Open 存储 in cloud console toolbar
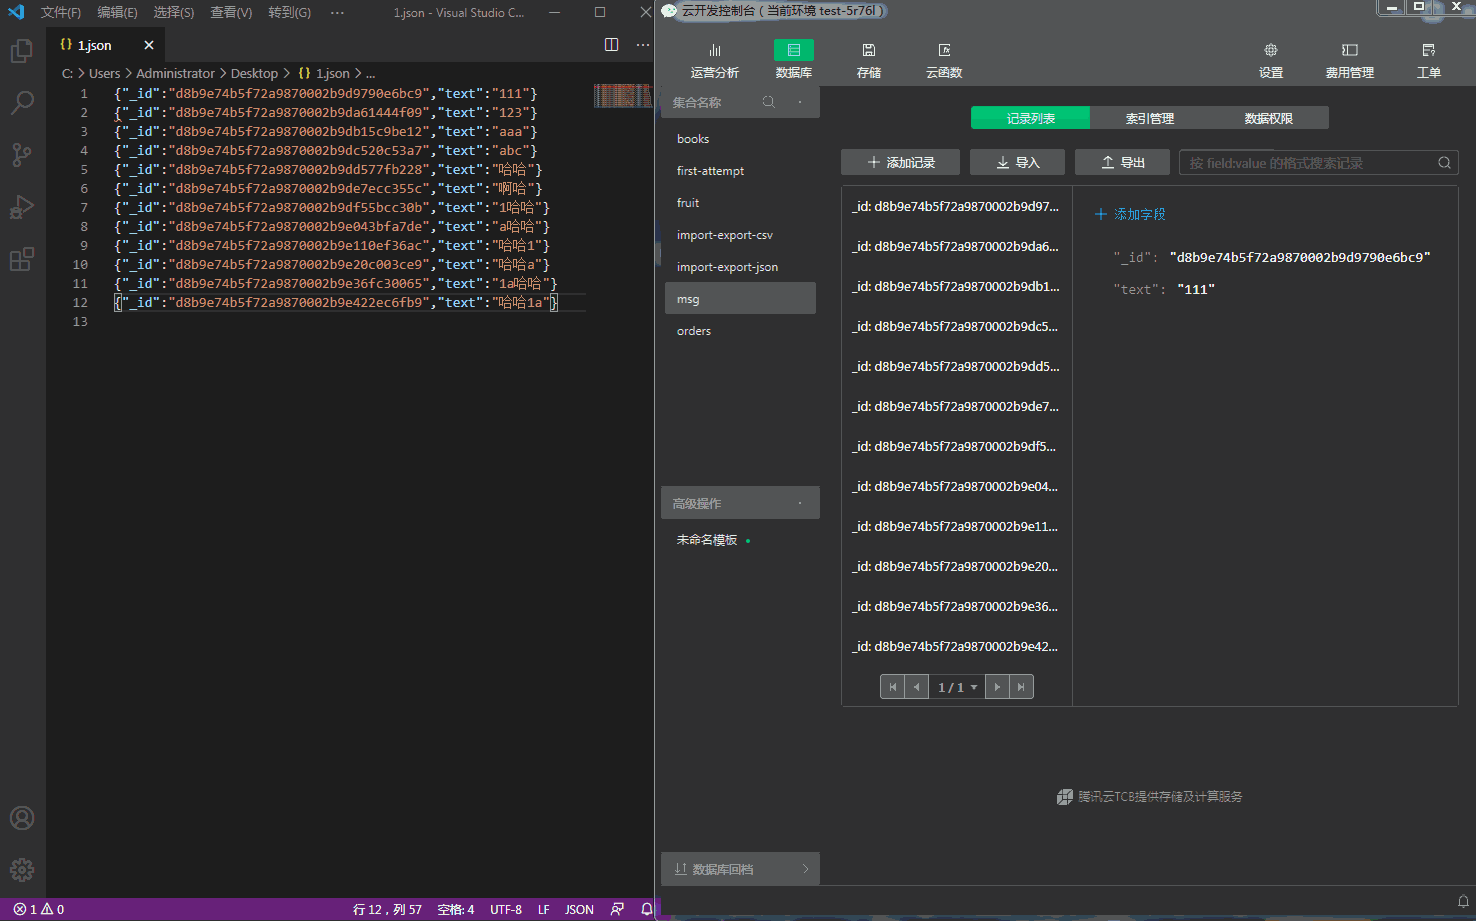 pos(869,61)
